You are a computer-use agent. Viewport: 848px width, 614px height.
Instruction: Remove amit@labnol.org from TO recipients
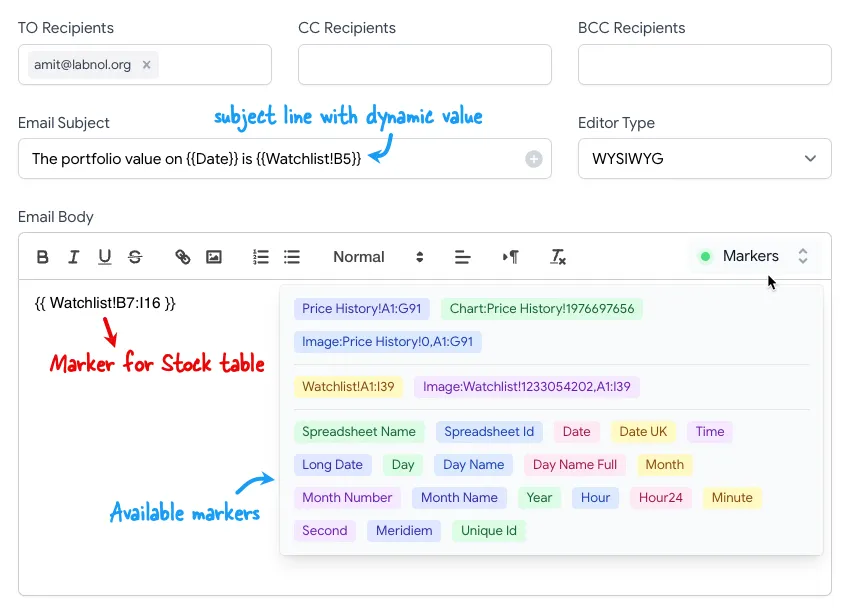(x=146, y=65)
